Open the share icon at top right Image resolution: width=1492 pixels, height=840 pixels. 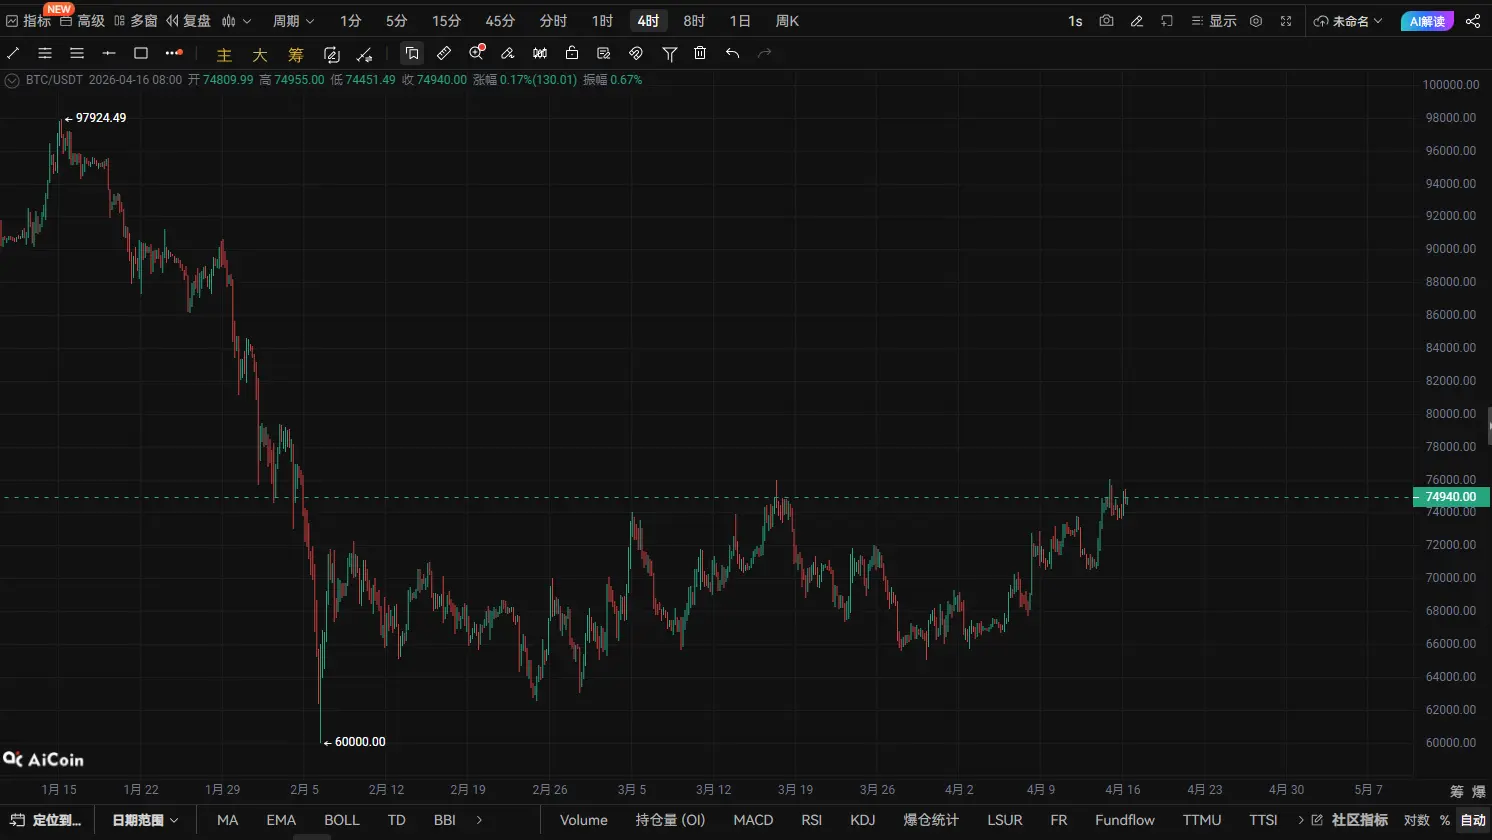pos(1473,21)
